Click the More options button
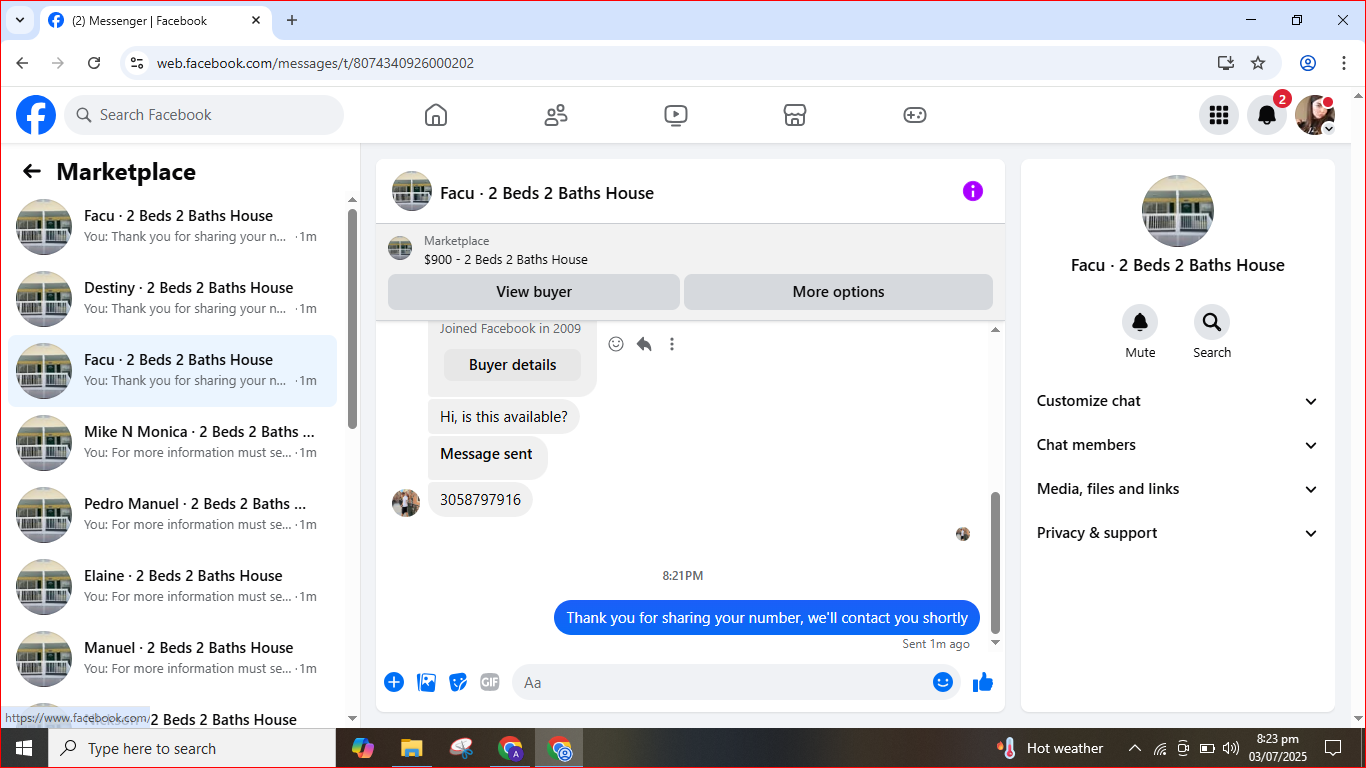The height and width of the screenshot is (768, 1366). [838, 292]
